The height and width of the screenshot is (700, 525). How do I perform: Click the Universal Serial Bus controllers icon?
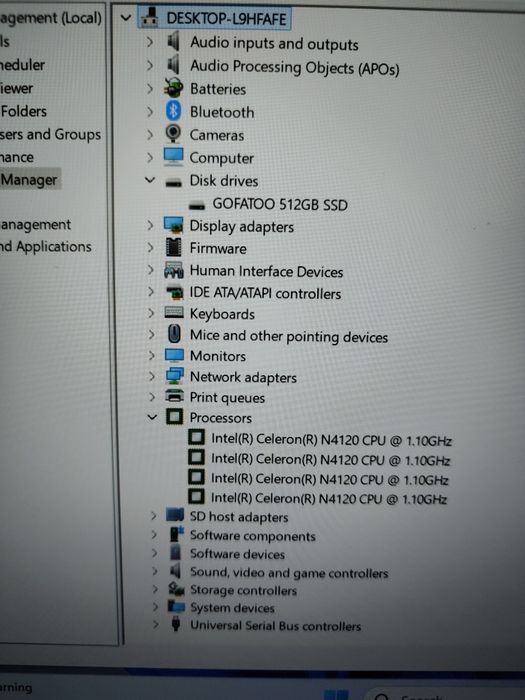click(x=176, y=624)
